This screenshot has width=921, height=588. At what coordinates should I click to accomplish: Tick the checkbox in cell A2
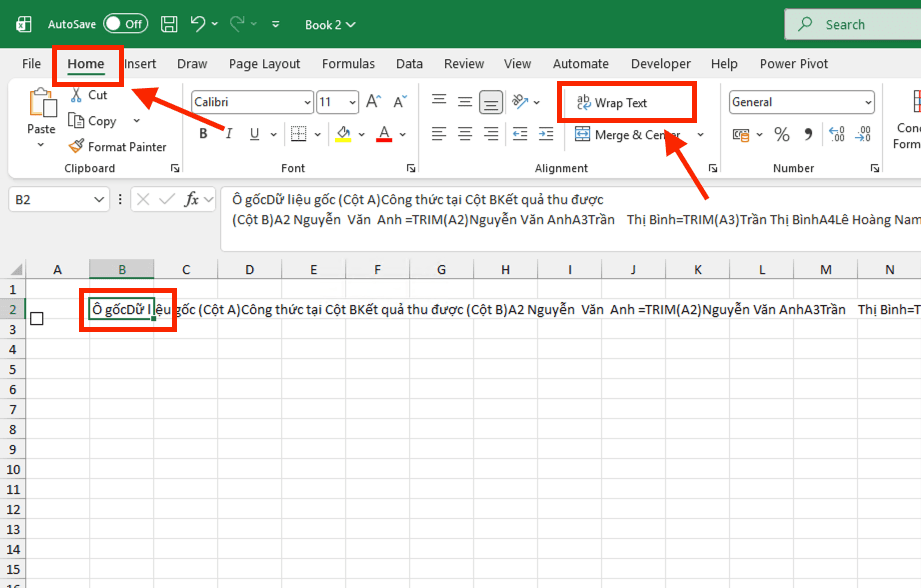coord(36,318)
